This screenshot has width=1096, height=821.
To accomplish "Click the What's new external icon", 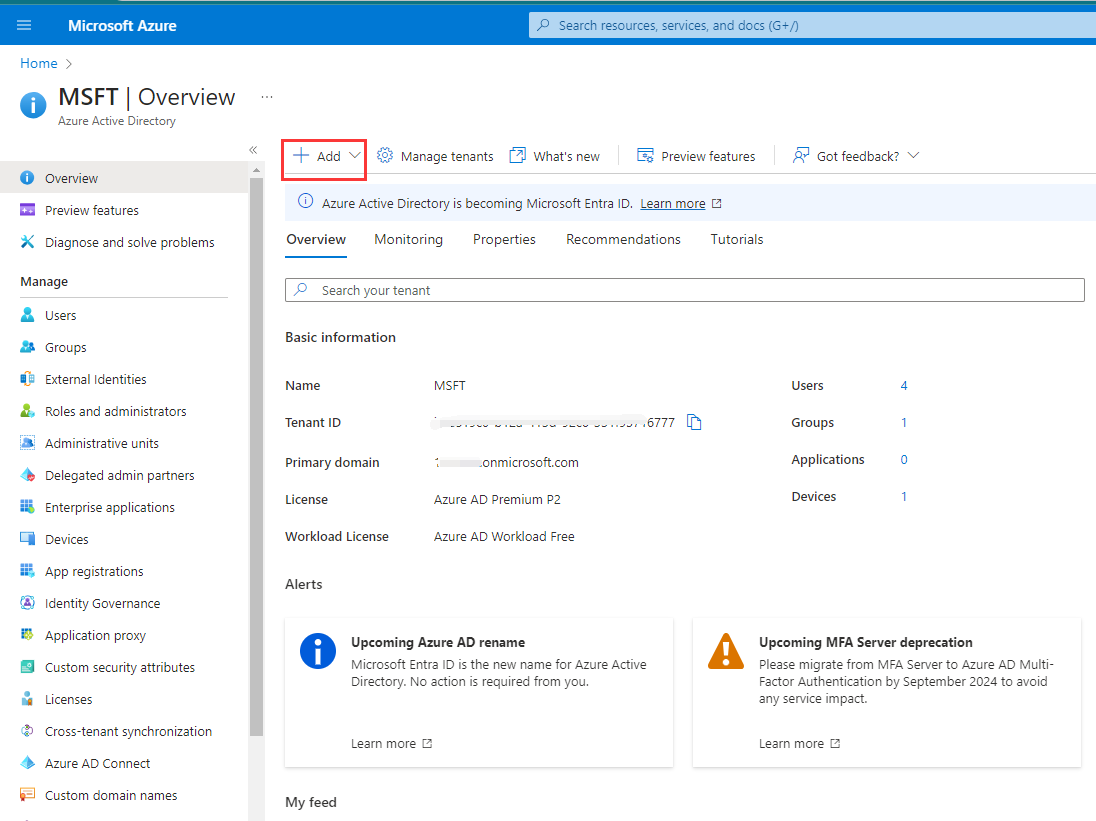I will point(517,155).
